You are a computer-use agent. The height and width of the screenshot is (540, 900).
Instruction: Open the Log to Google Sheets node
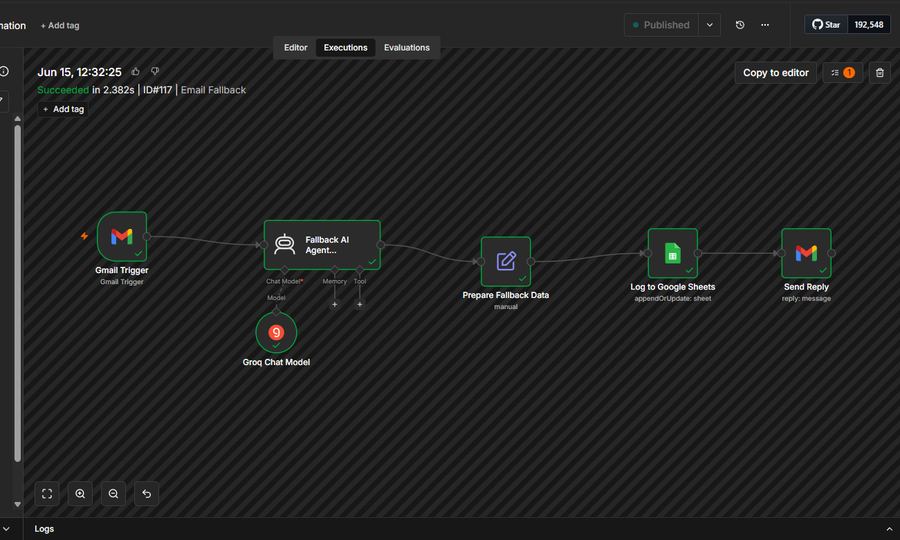pos(673,253)
